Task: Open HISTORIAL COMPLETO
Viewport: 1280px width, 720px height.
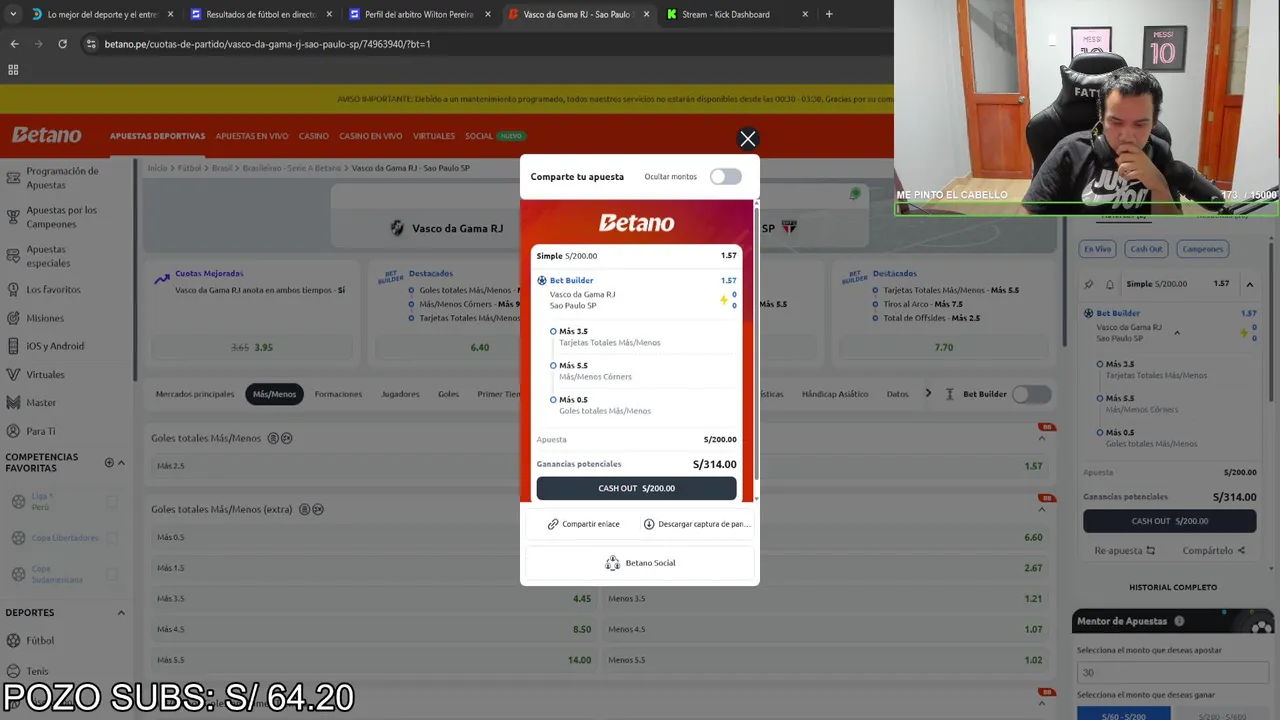Action: [1173, 587]
